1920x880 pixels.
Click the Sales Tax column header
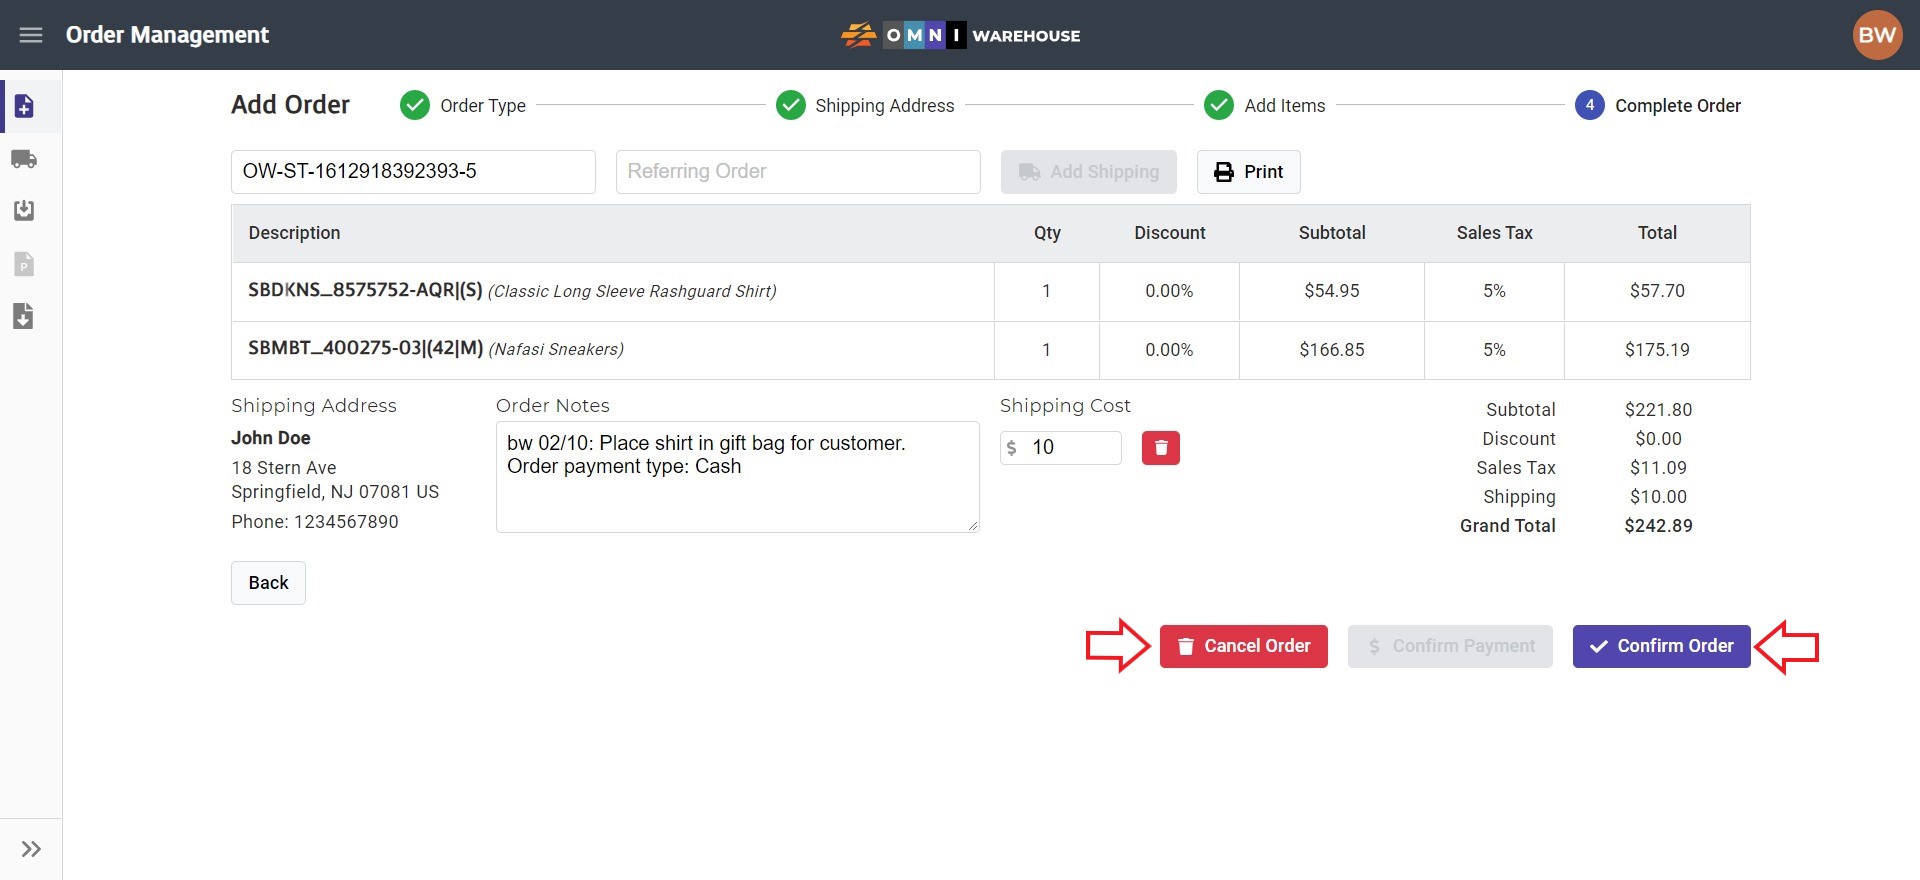(1494, 233)
